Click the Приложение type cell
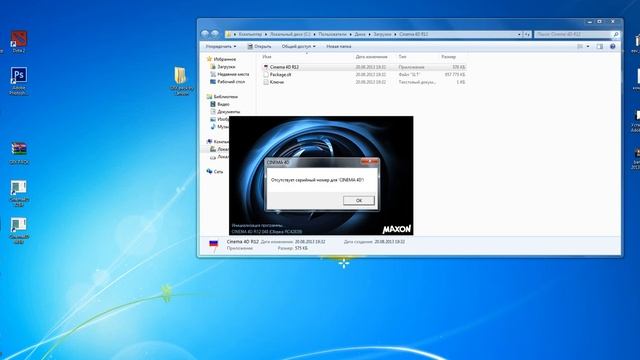Image resolution: width=640 pixels, height=360 pixels. click(411, 67)
